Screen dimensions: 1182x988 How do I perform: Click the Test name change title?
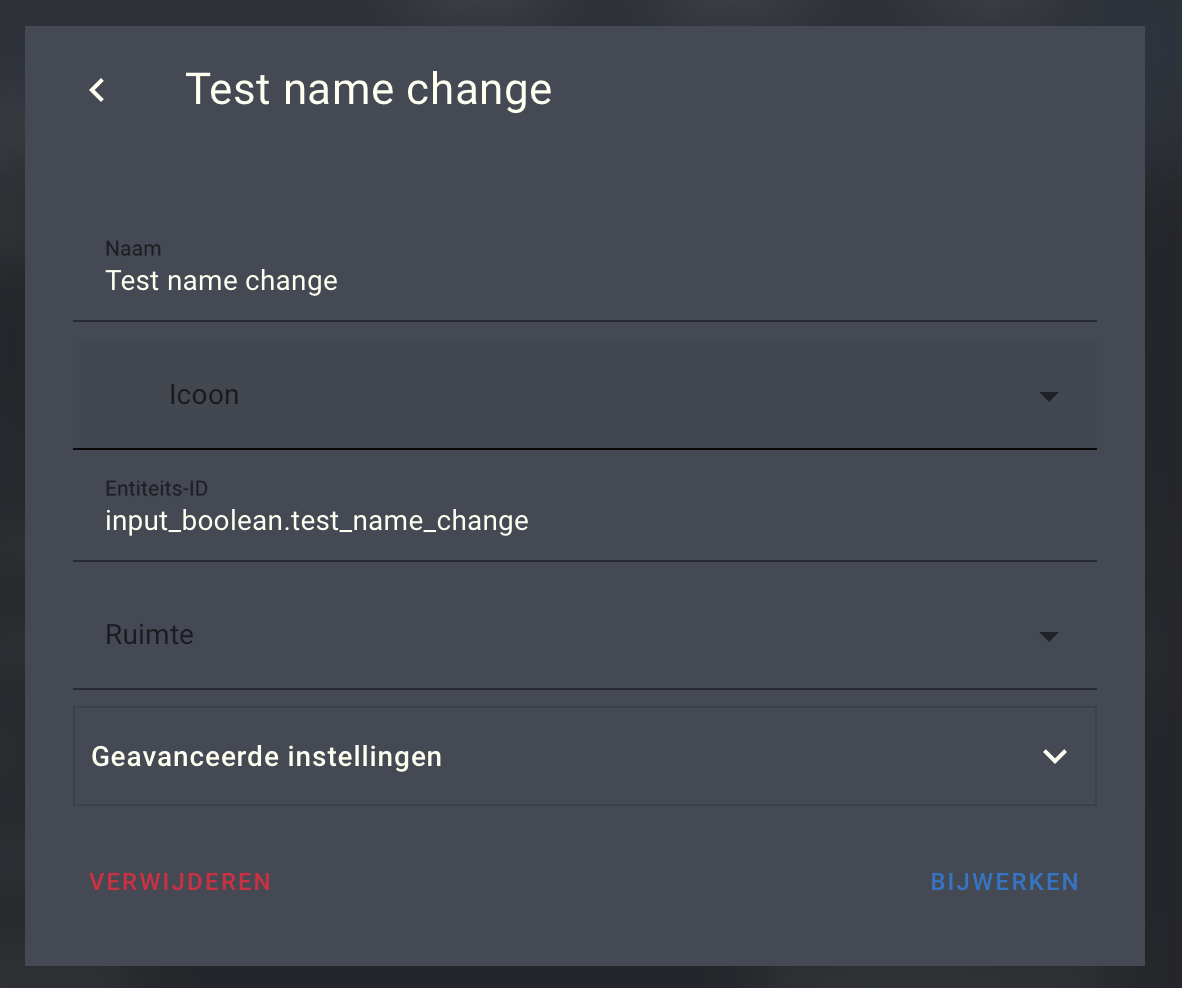pos(368,89)
